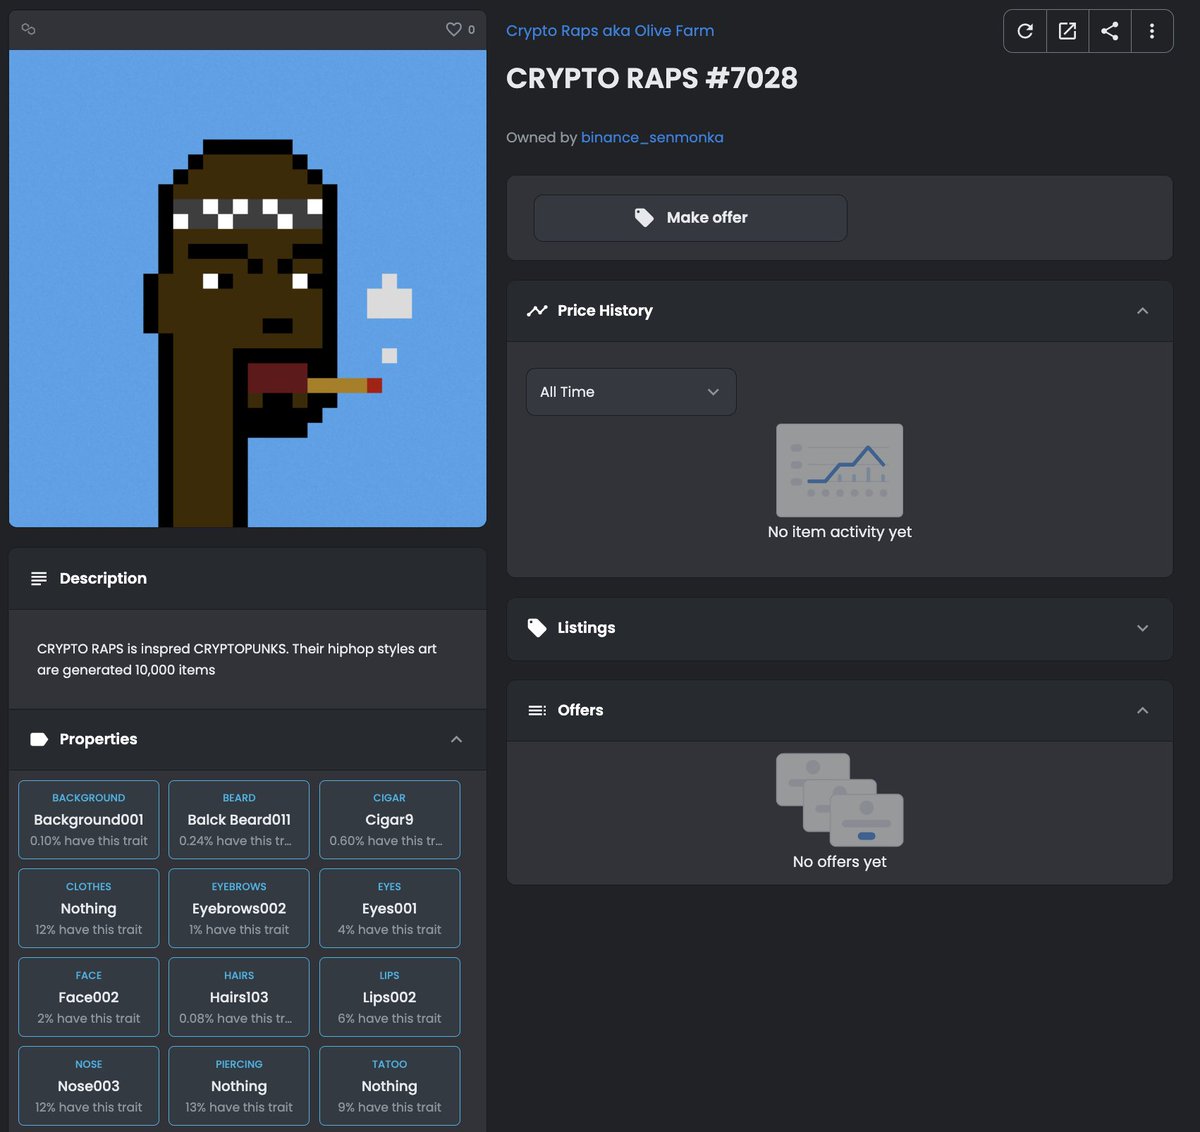
Task: Open item in new window icon
Action: point(1067,31)
